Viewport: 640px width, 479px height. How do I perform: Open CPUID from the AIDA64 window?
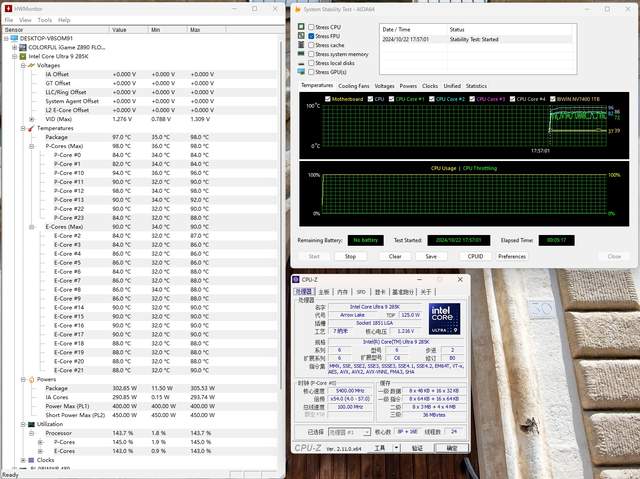475,256
